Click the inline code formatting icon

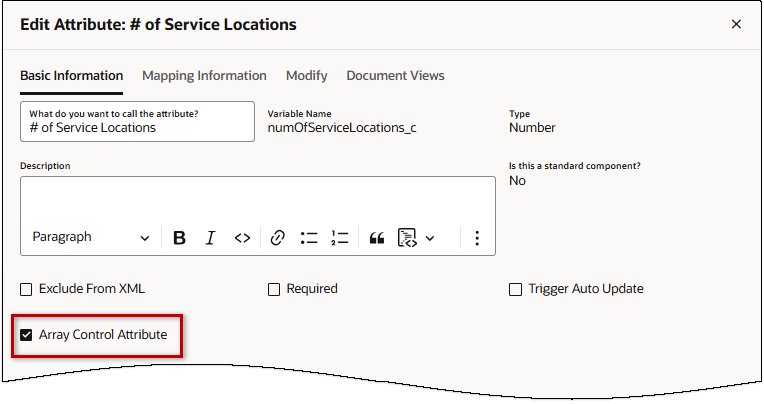pos(242,238)
